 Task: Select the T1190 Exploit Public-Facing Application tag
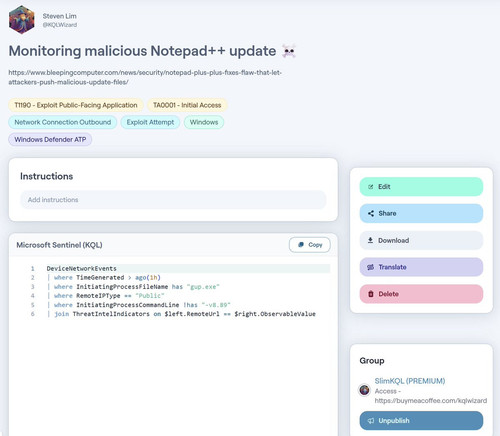[x=76, y=105]
